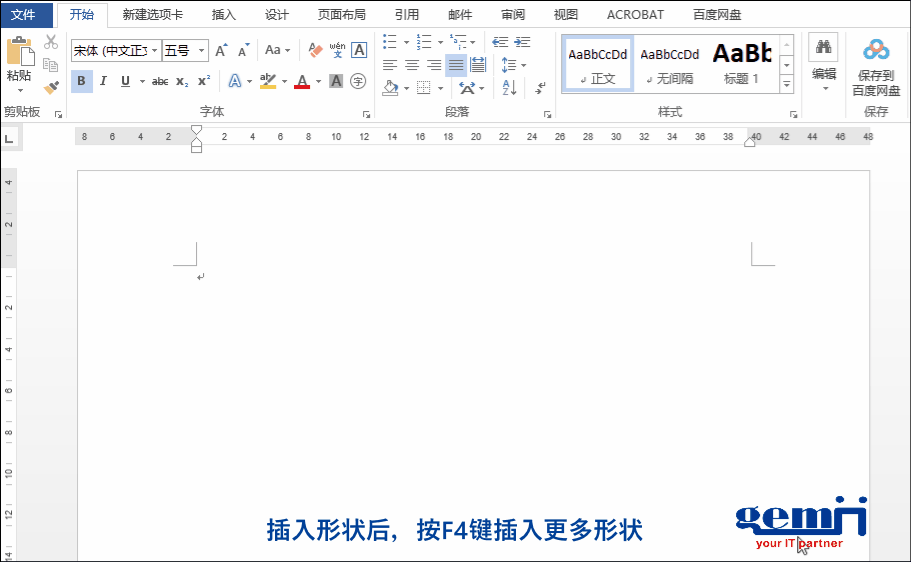Toggle strikethrough text formatting
The width and height of the screenshot is (911, 562).
pyautogui.click(x=160, y=81)
